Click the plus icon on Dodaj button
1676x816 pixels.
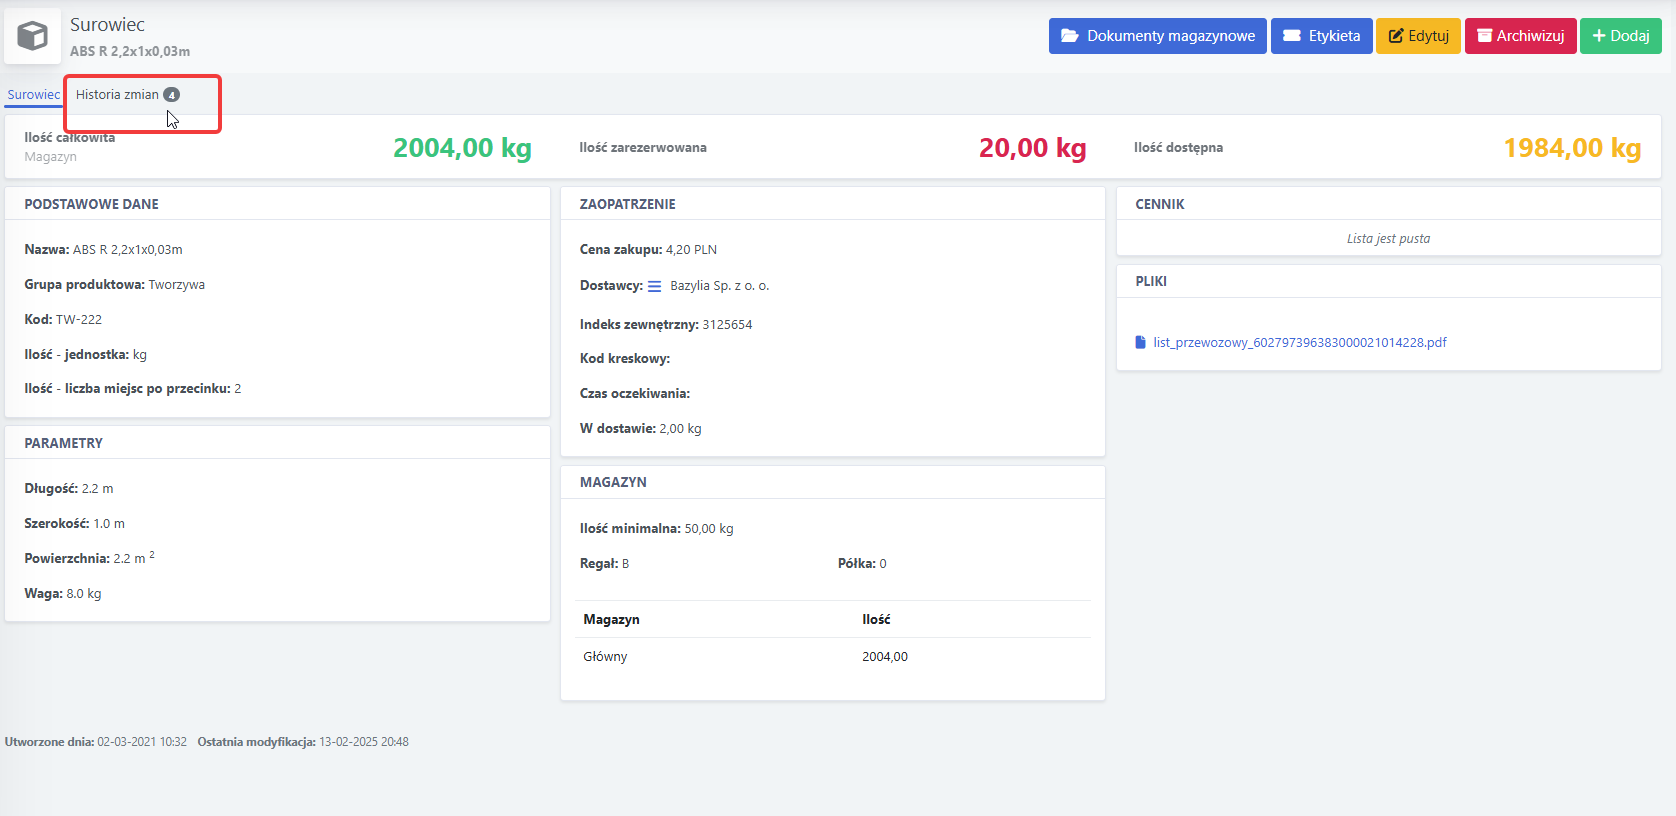[x=1599, y=36]
